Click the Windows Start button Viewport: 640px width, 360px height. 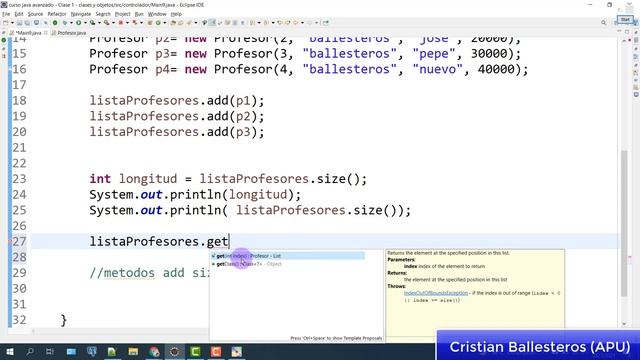(9, 351)
